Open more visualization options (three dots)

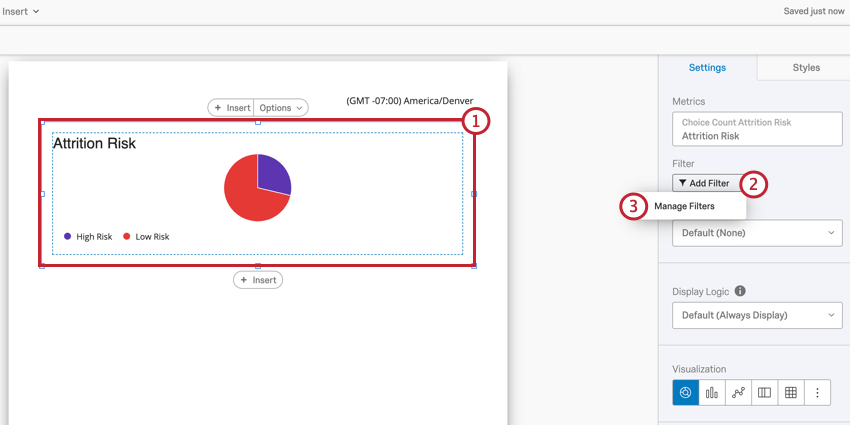[817, 392]
